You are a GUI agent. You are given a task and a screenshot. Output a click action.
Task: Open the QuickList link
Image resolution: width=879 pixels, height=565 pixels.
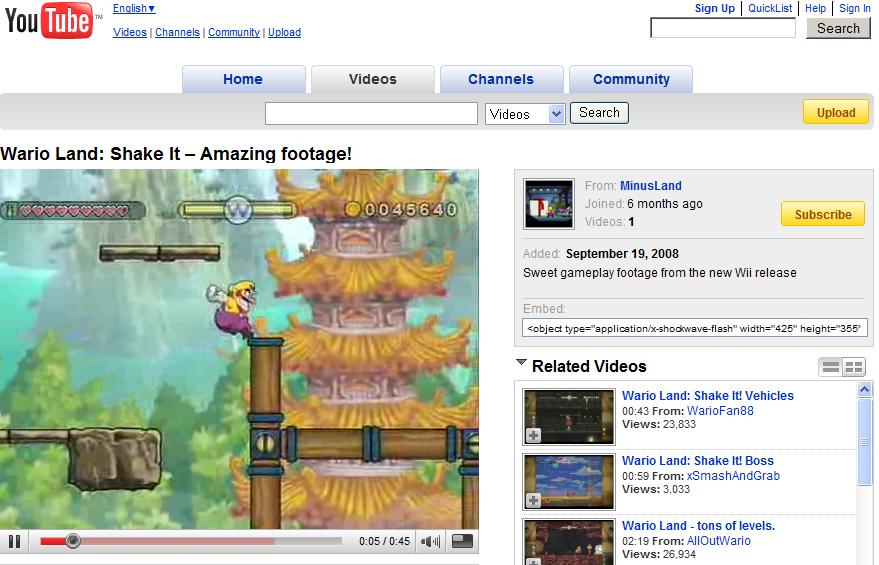(770, 8)
